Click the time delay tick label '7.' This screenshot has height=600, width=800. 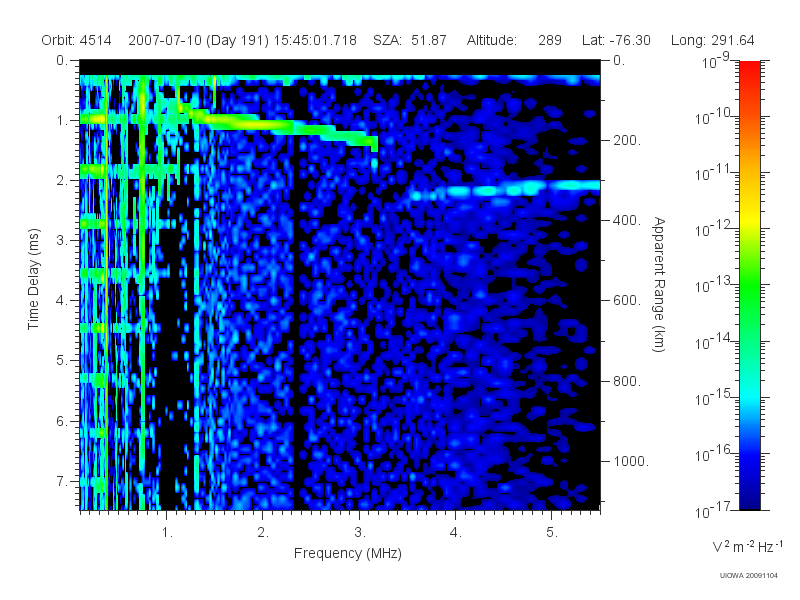click(61, 481)
